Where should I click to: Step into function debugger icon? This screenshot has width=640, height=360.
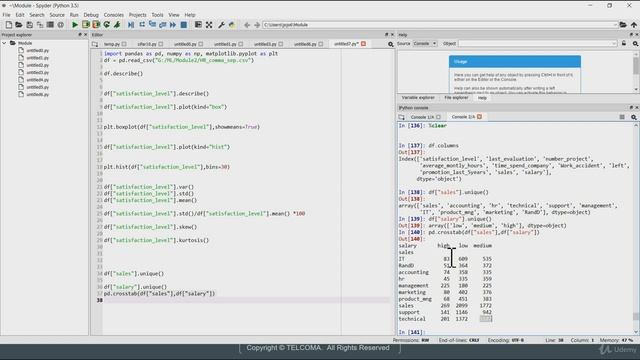pos(152,25)
